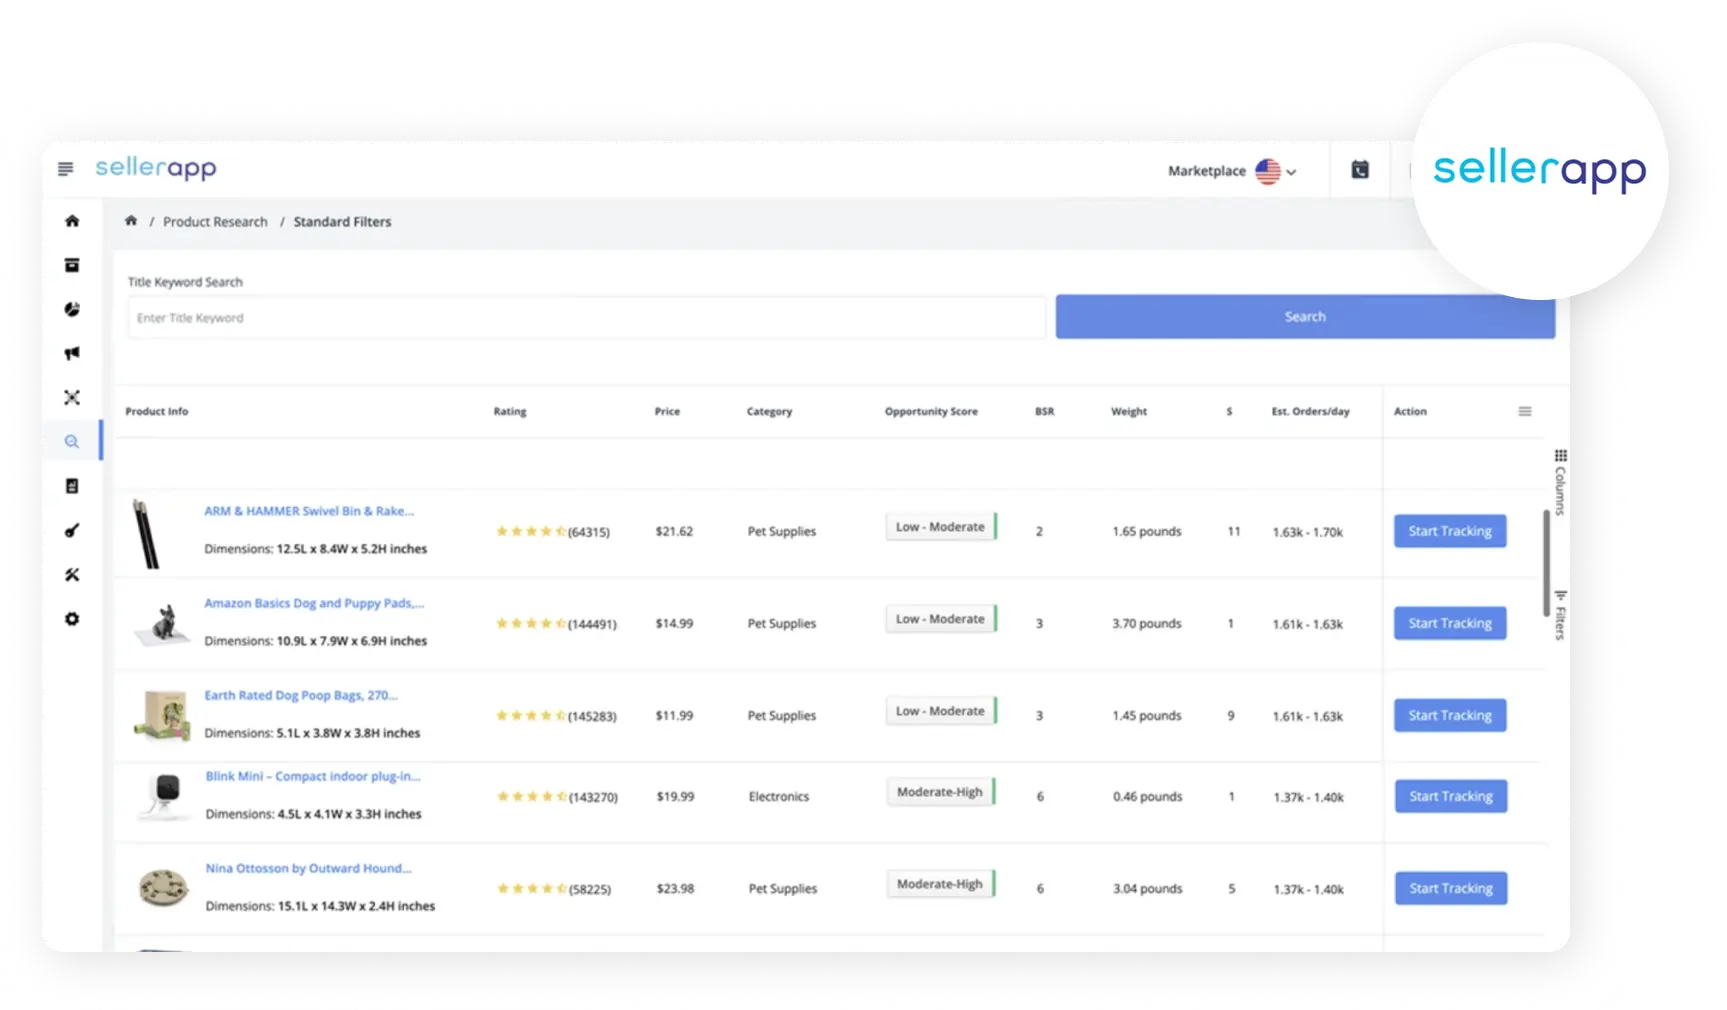Open the pie chart icon in the sidebar
Image resolution: width=1727 pixels, height=1010 pixels.
[72, 309]
